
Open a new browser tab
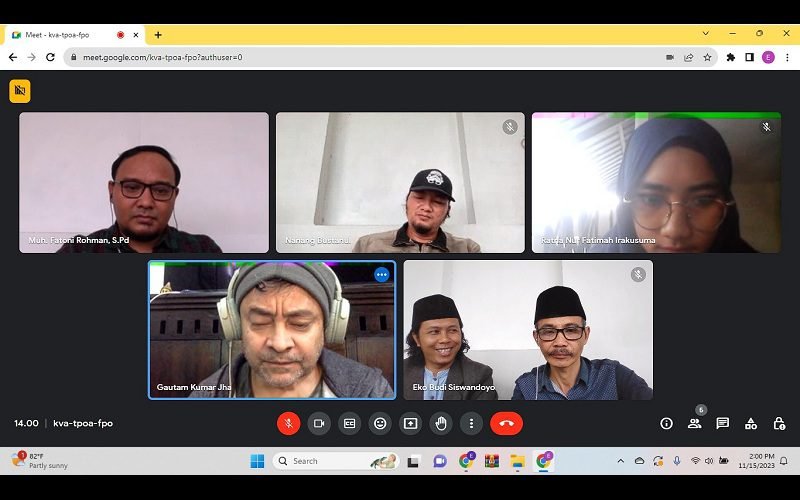[x=158, y=35]
